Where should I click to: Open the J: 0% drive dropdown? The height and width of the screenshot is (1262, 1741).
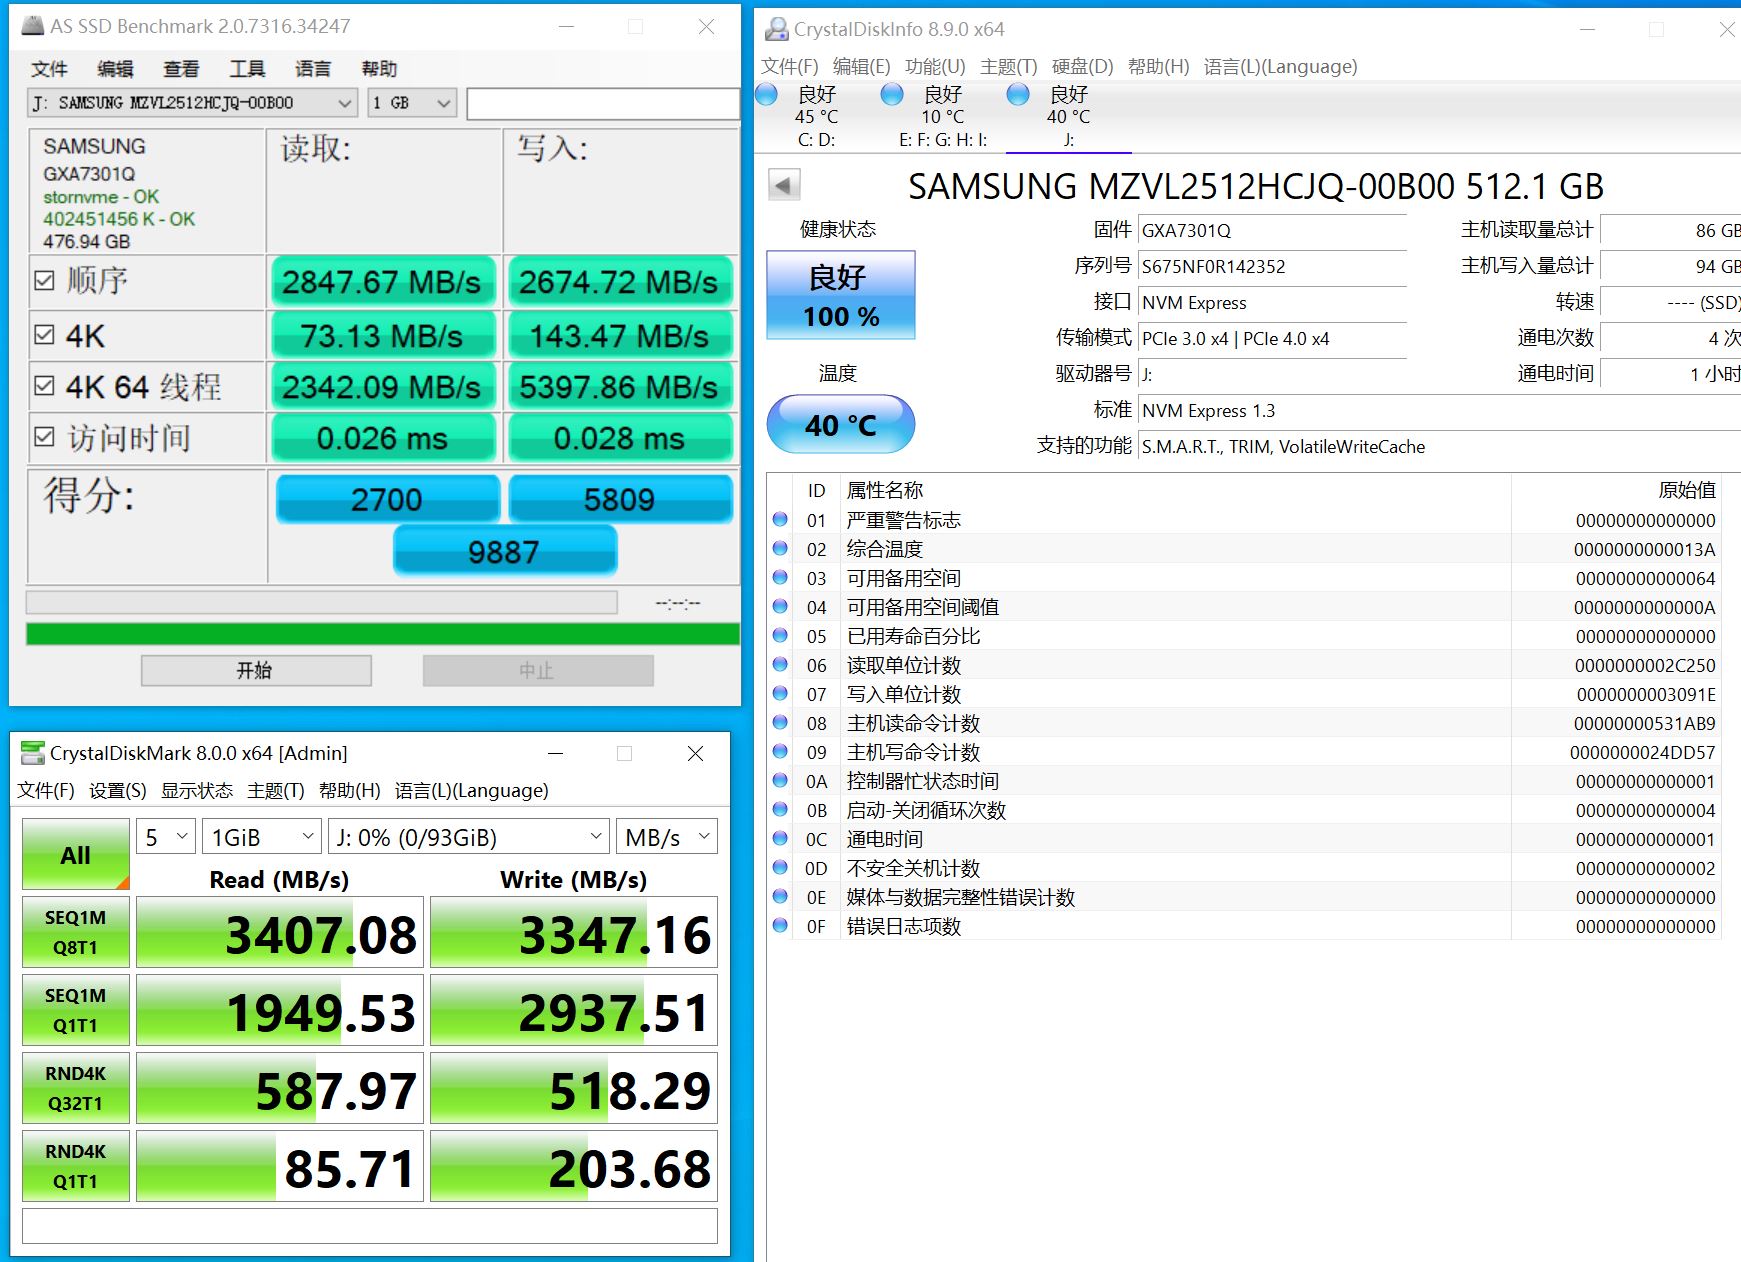click(469, 837)
